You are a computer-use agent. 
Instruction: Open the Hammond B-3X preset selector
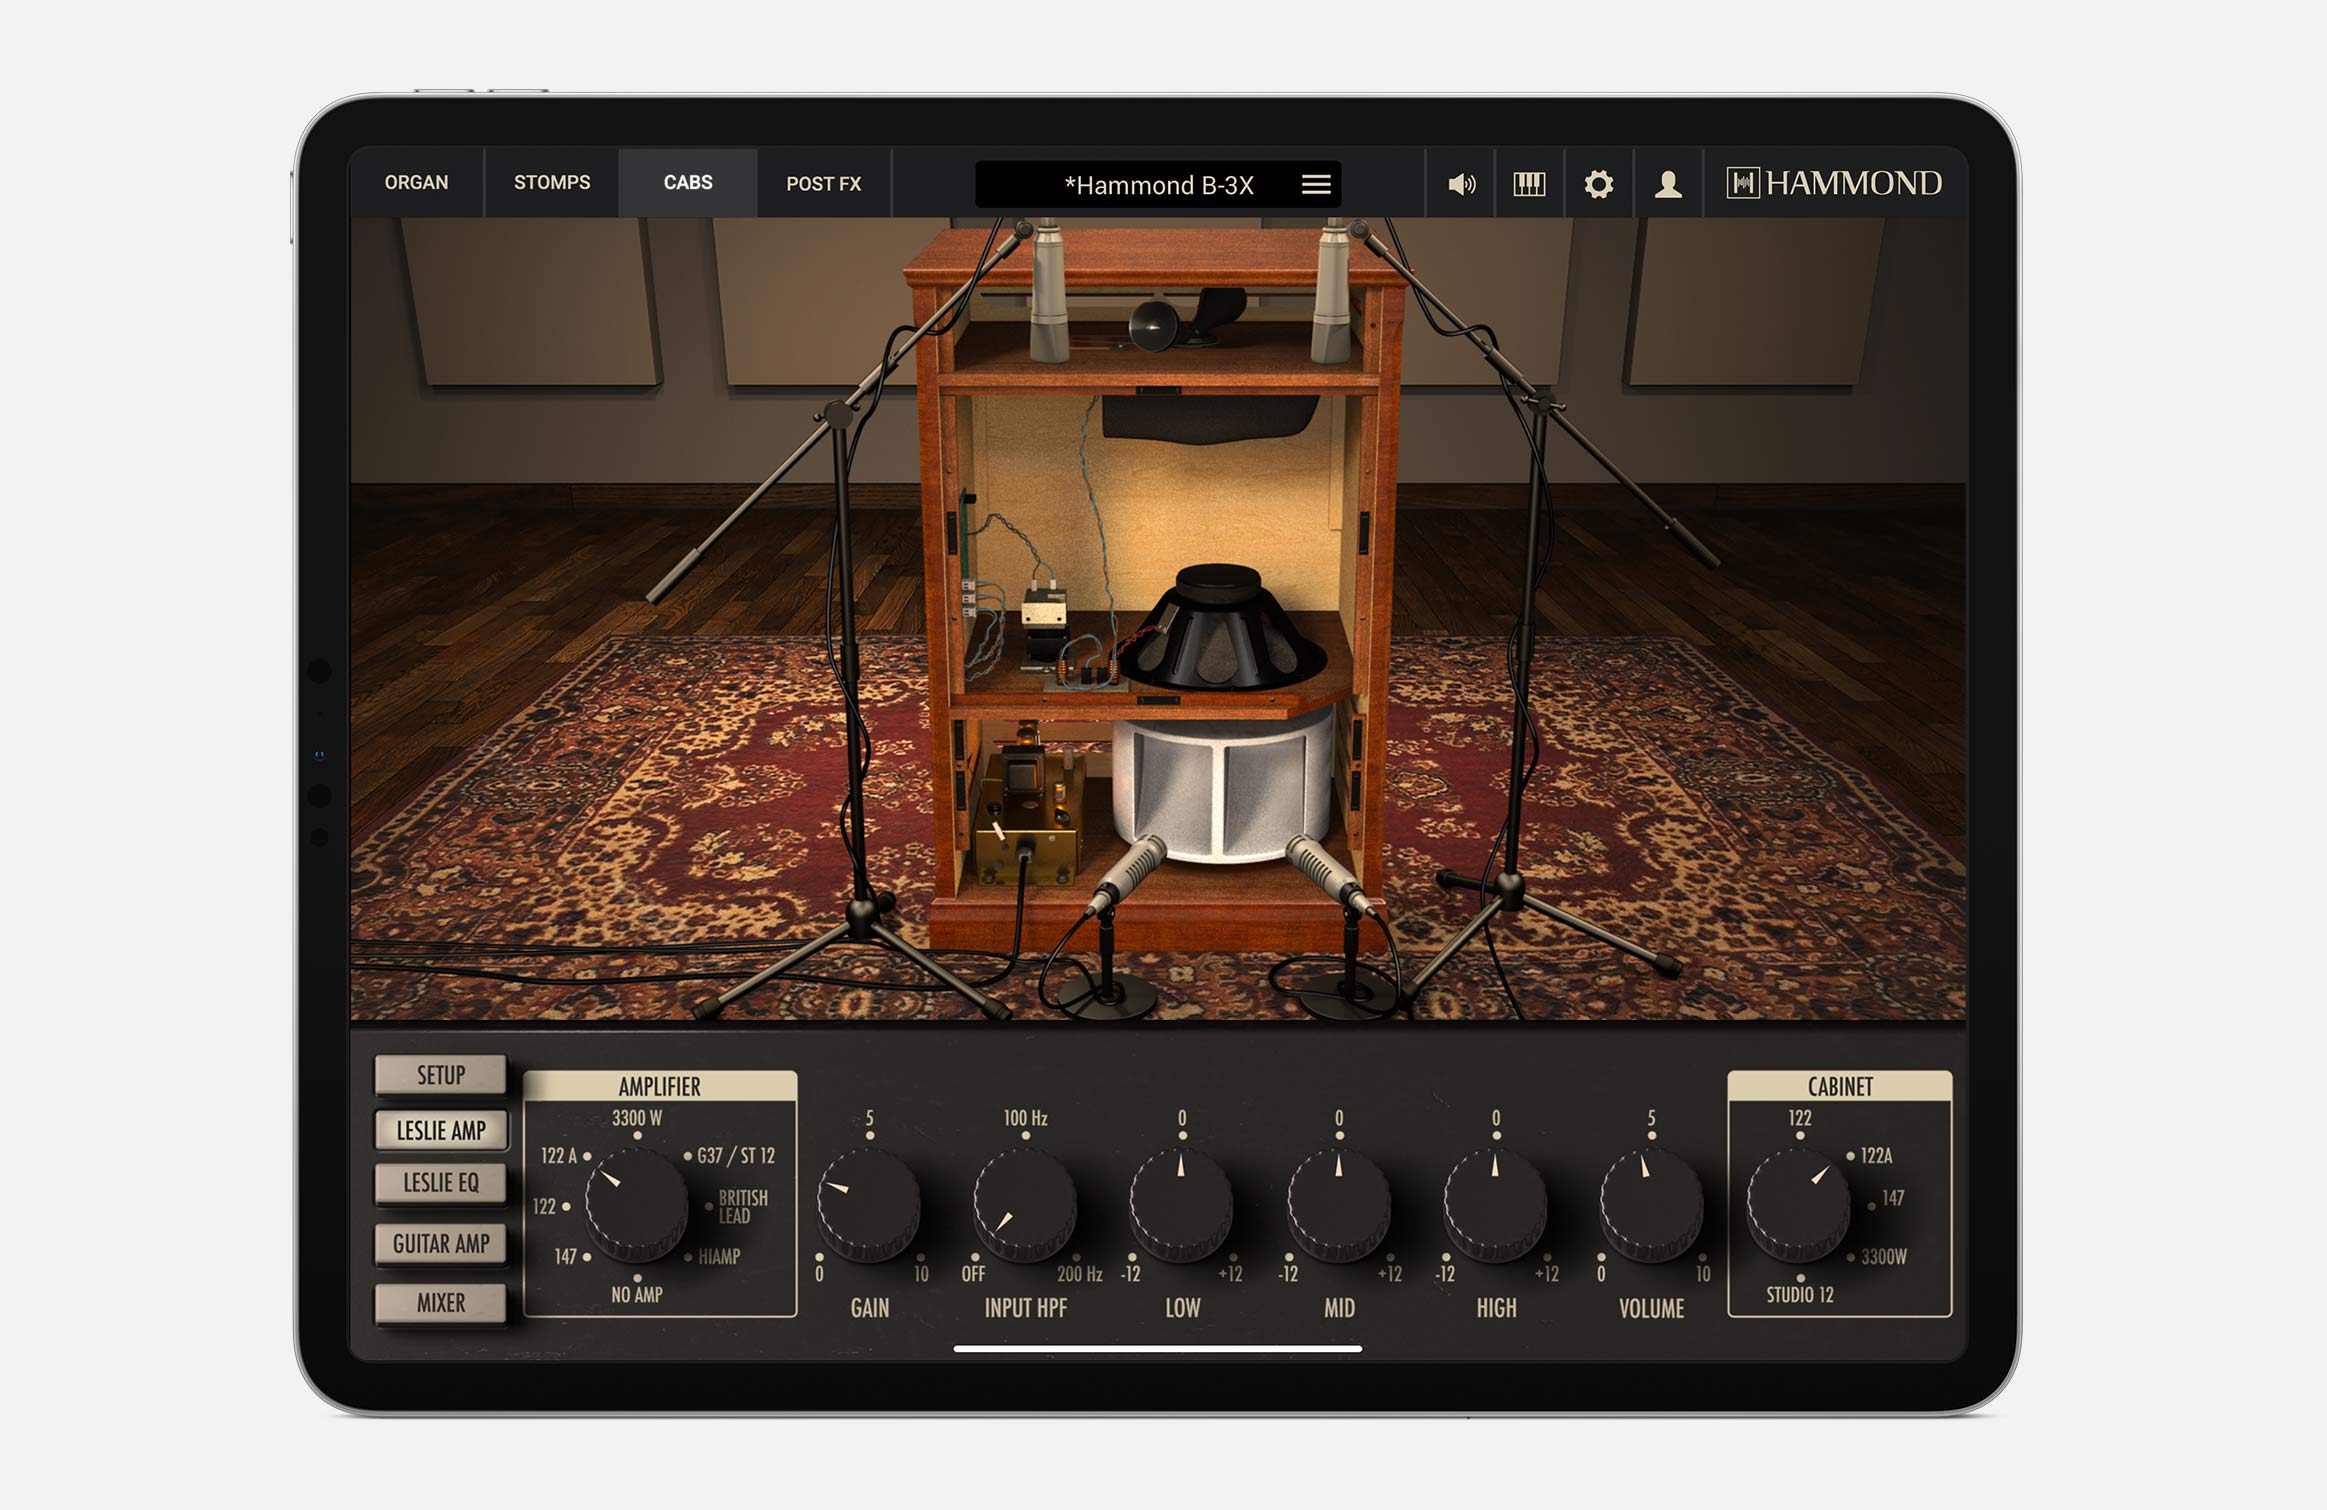pyautogui.click(x=1157, y=185)
